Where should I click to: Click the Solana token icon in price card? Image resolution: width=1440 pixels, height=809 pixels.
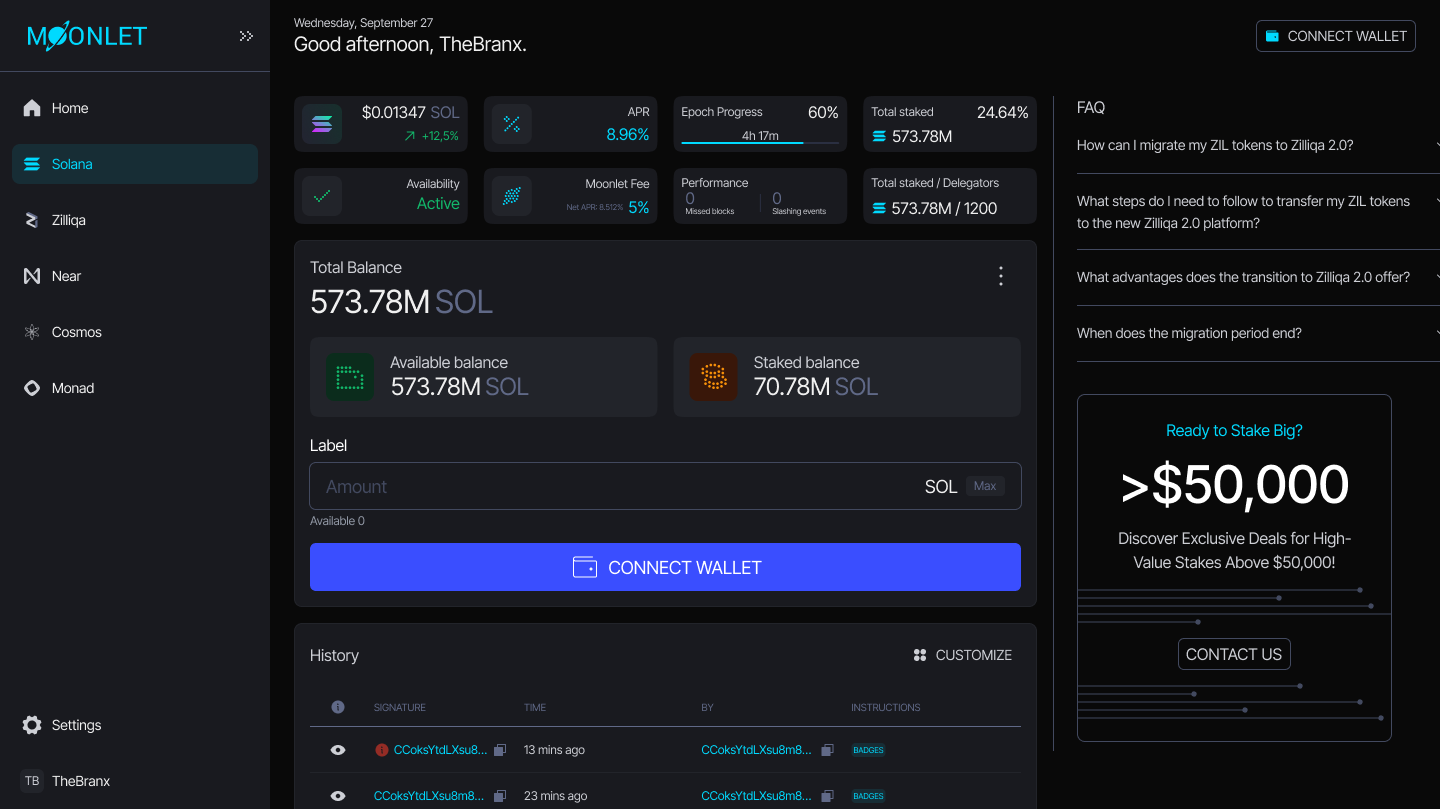point(322,124)
